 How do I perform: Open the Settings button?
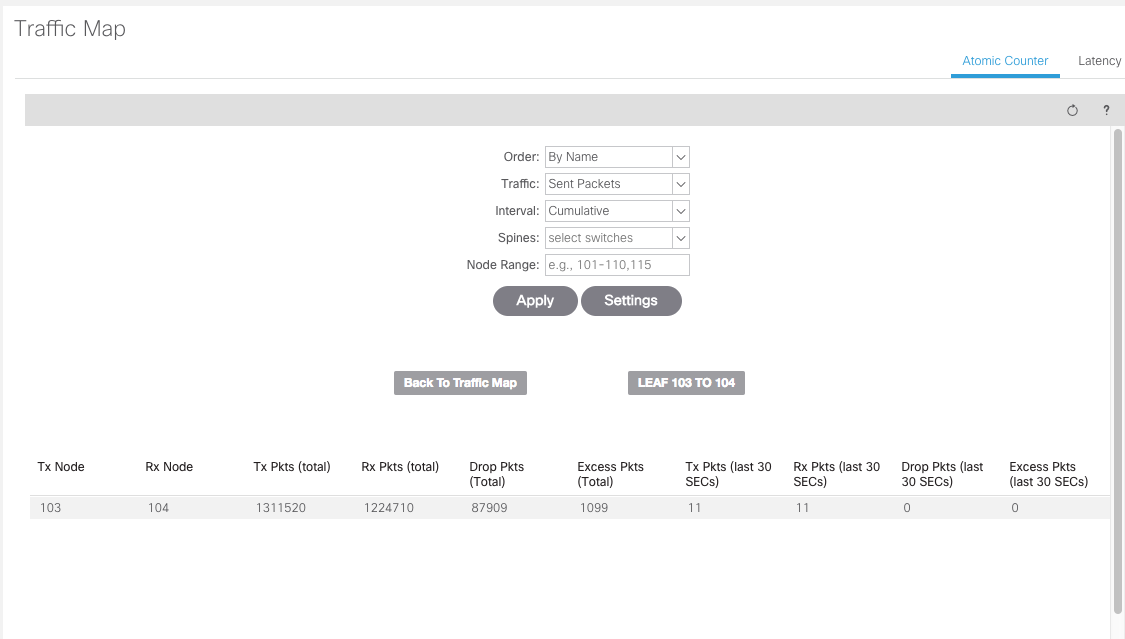631,301
